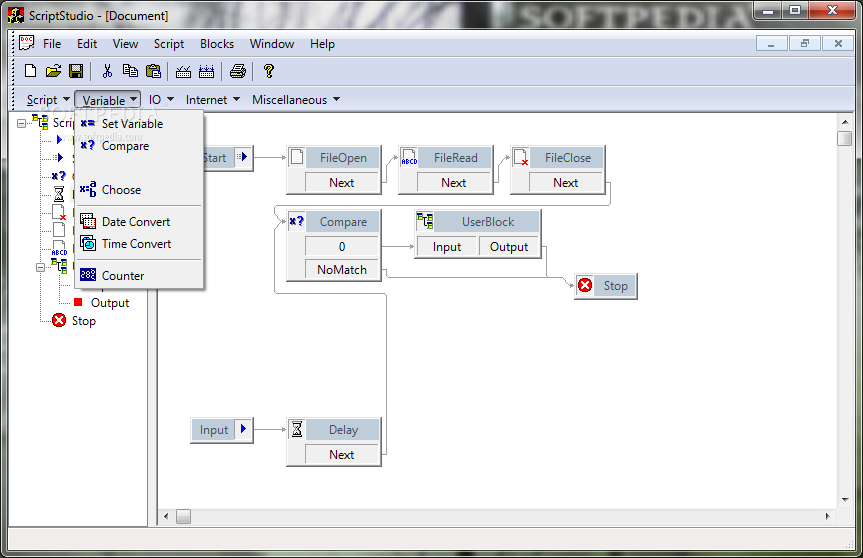Open the View menu

coord(125,44)
